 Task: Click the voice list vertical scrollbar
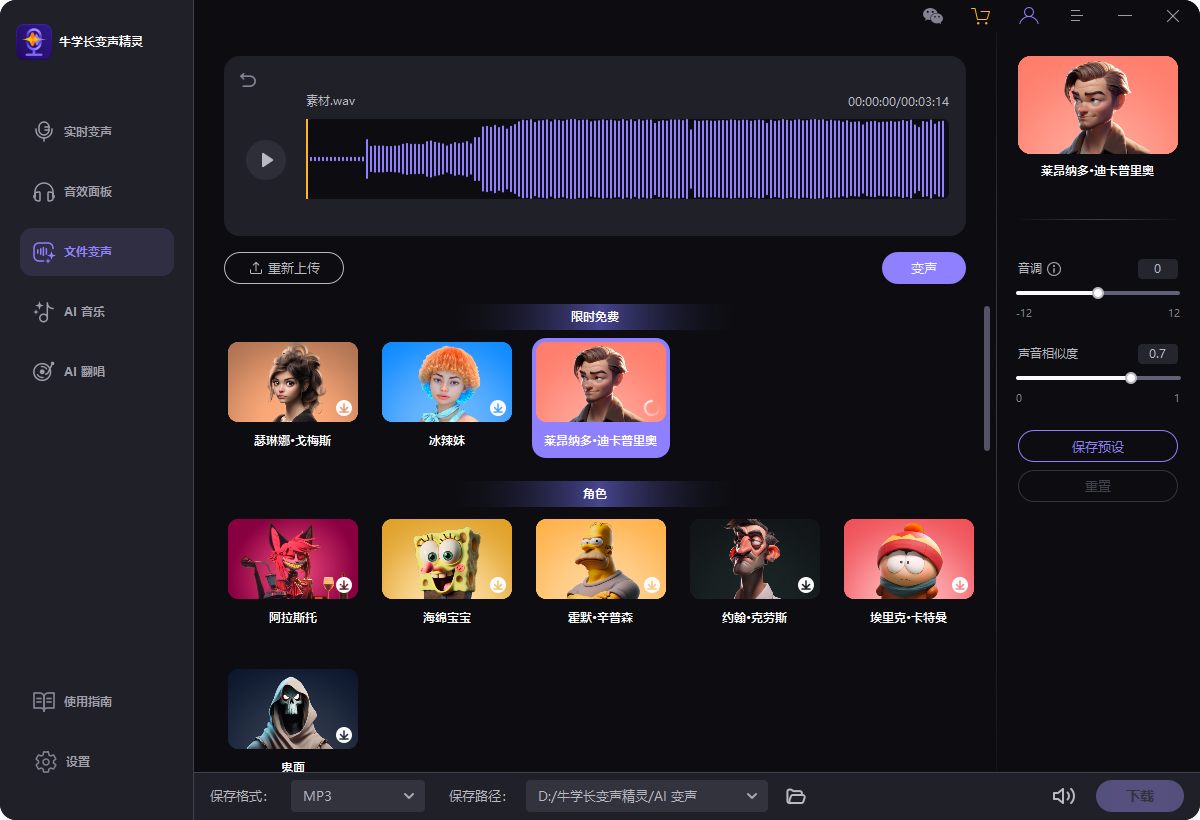[987, 378]
